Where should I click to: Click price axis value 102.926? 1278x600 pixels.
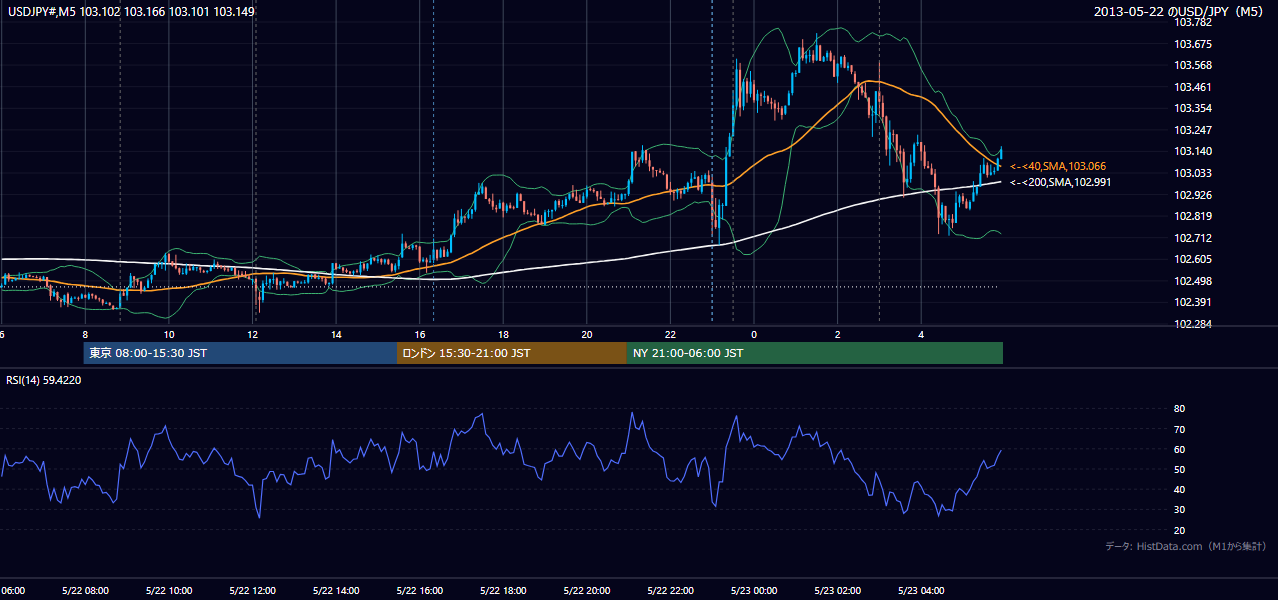point(1193,195)
